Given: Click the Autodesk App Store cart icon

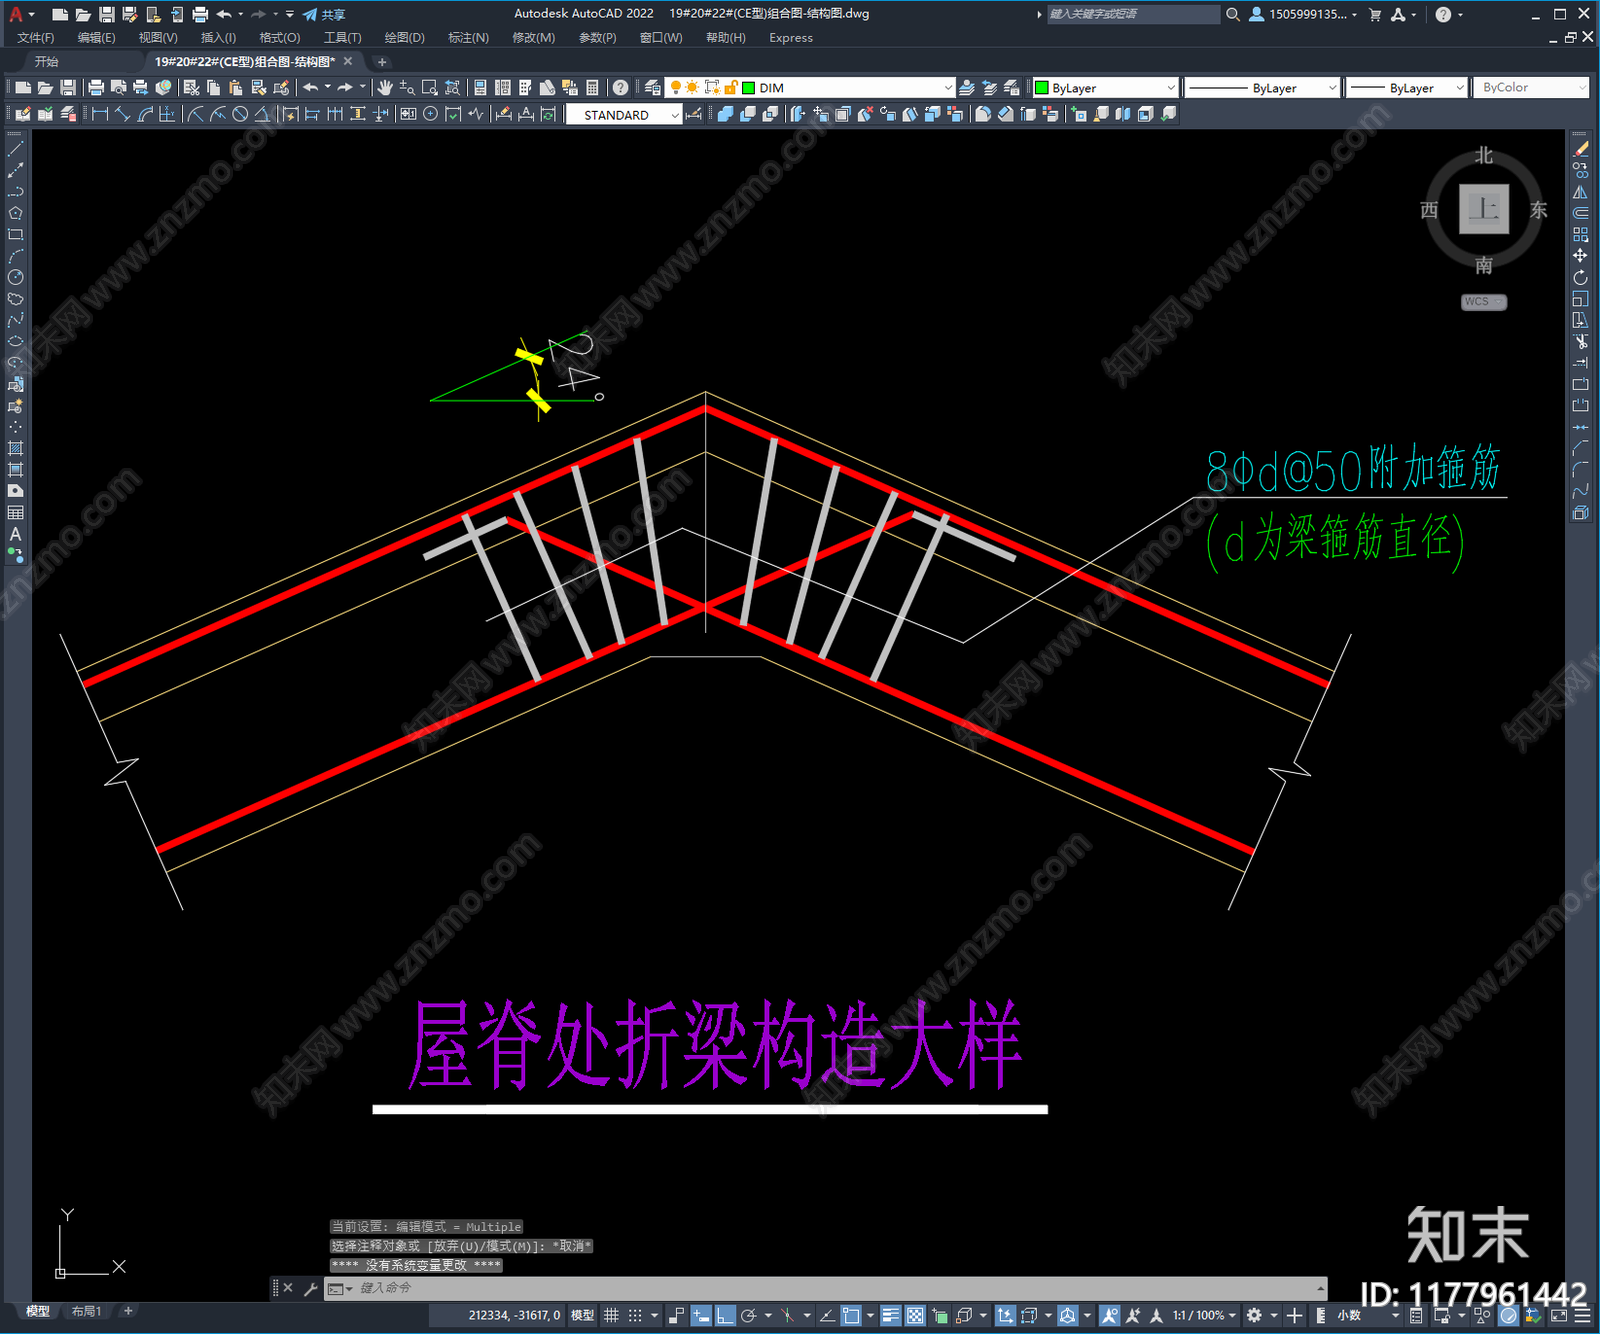Looking at the screenshot, I should (1375, 14).
